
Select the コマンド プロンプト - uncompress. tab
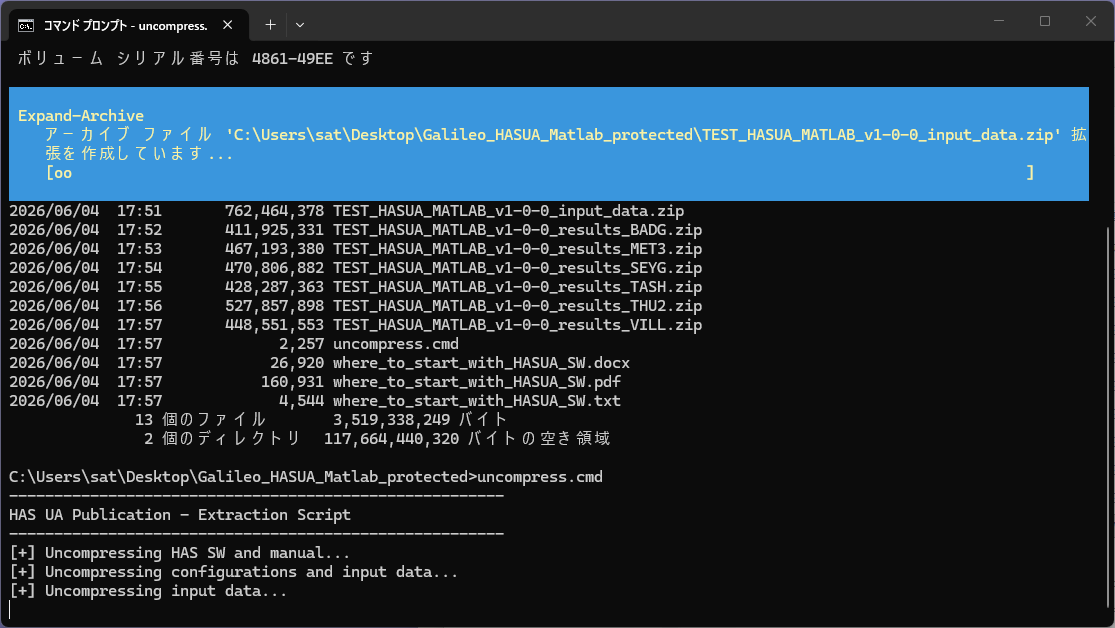(x=129, y=25)
